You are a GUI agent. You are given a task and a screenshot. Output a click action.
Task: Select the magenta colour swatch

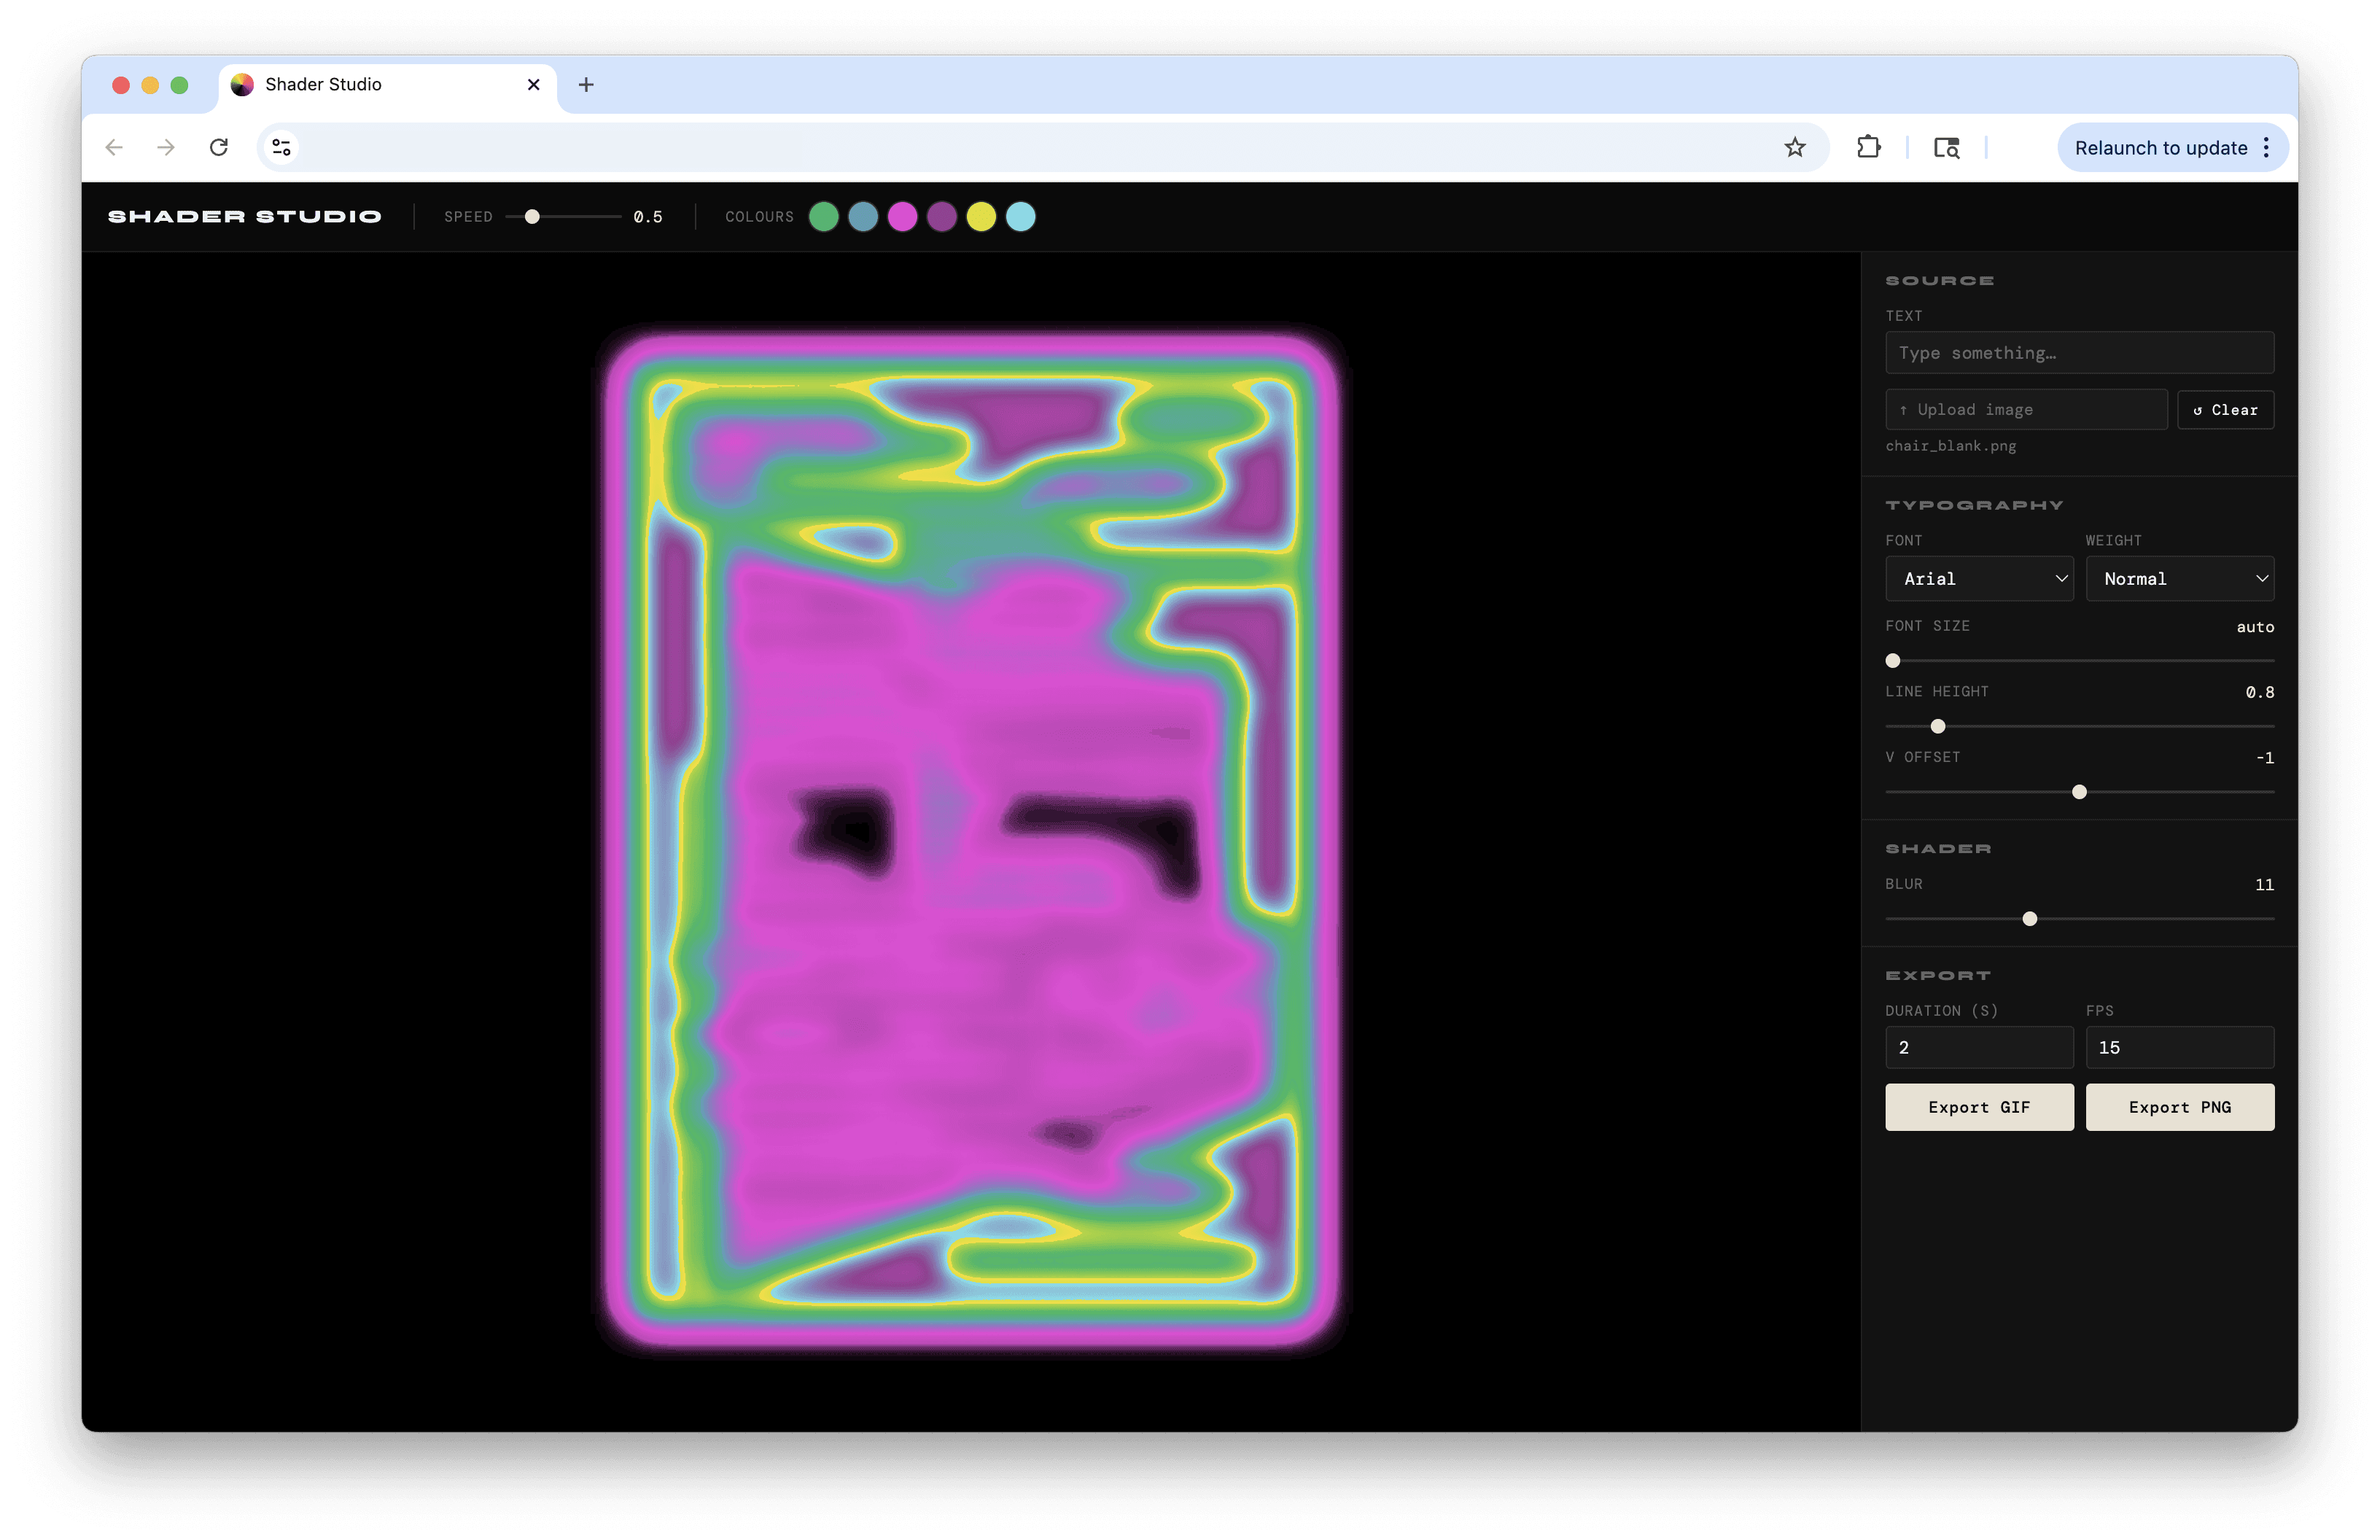pyautogui.click(x=902, y=217)
